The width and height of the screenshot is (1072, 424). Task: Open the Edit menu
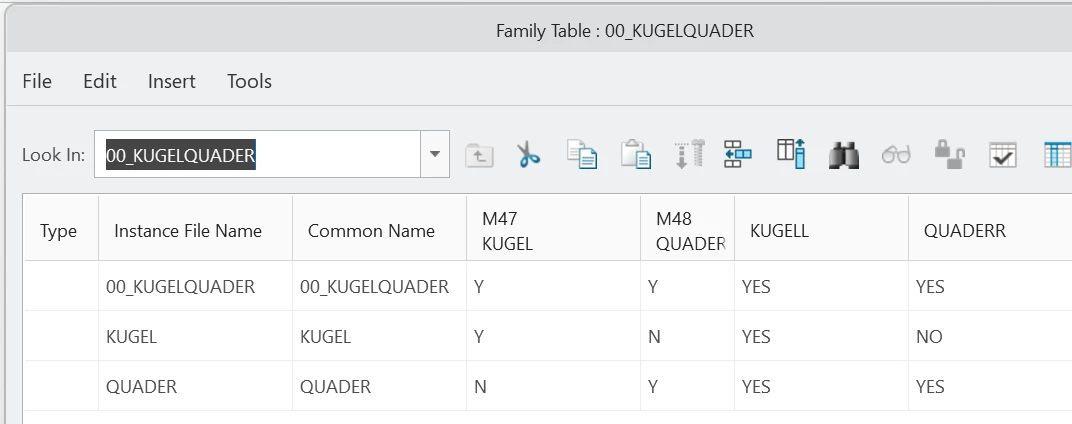pos(100,81)
